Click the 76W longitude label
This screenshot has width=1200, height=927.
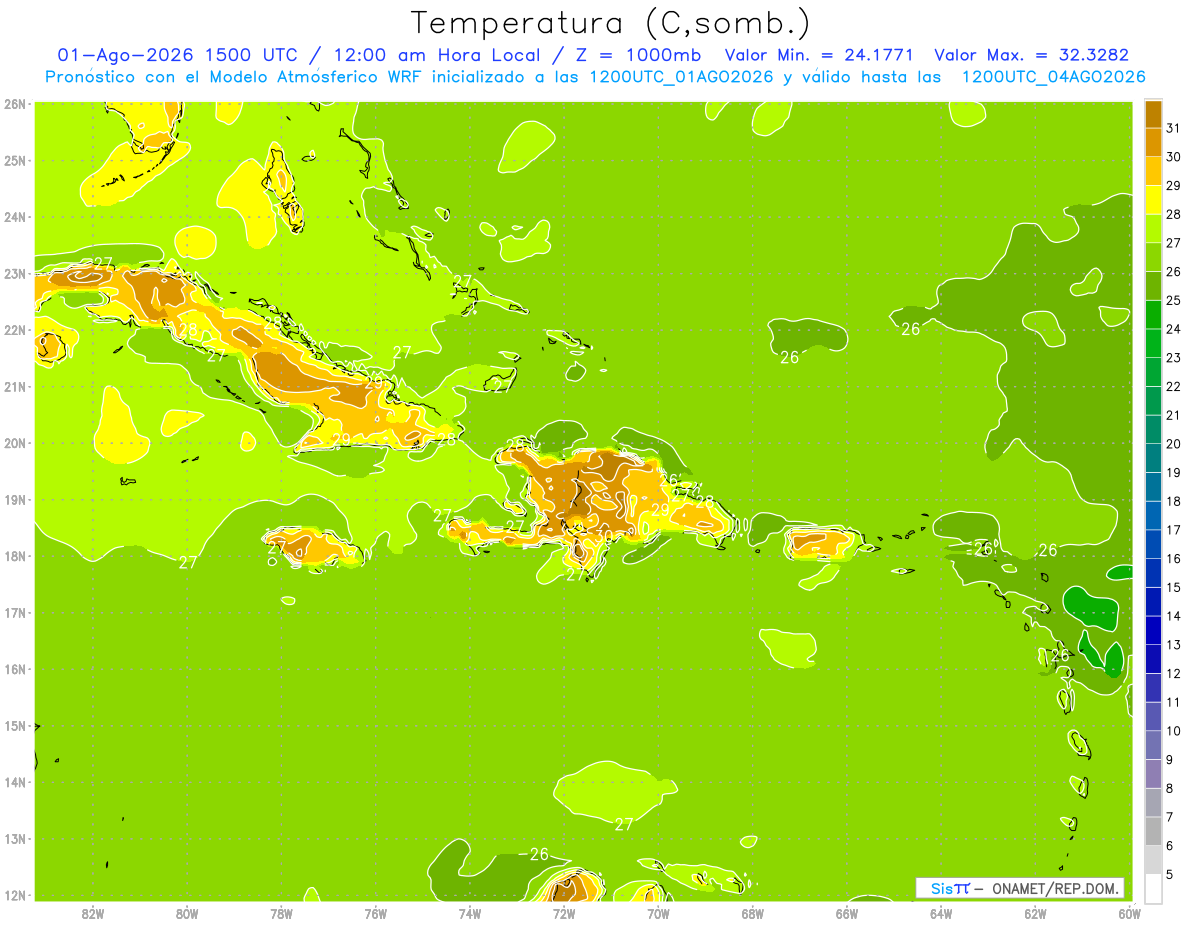(375, 913)
